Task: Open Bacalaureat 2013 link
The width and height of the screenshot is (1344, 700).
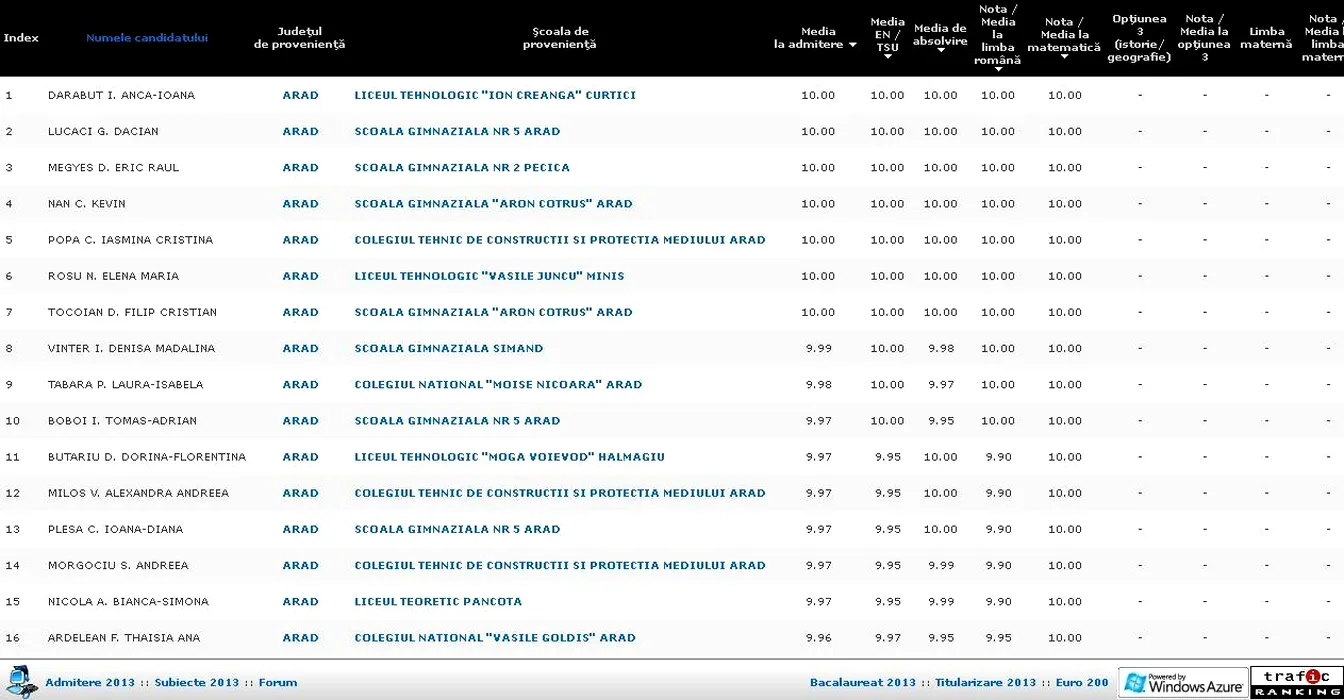Action: coord(863,683)
